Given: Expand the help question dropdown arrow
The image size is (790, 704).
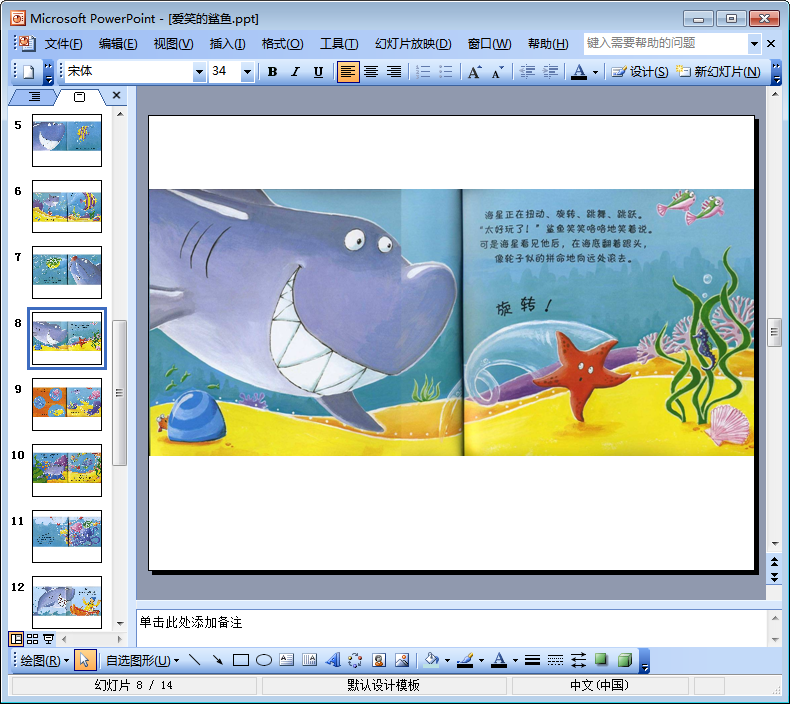Looking at the screenshot, I should coord(754,44).
